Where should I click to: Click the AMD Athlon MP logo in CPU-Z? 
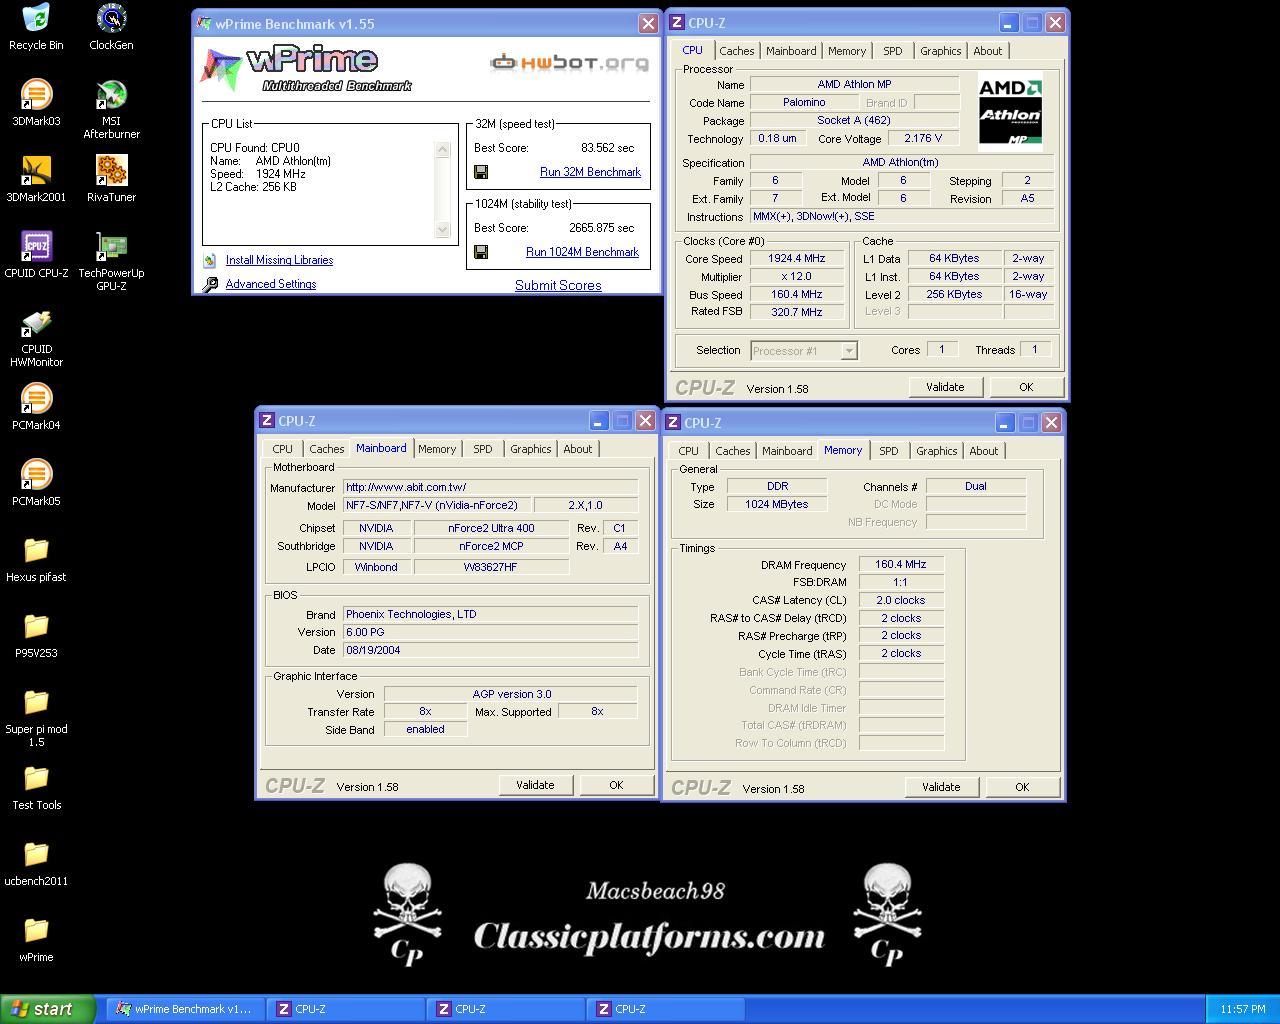[x=1010, y=112]
